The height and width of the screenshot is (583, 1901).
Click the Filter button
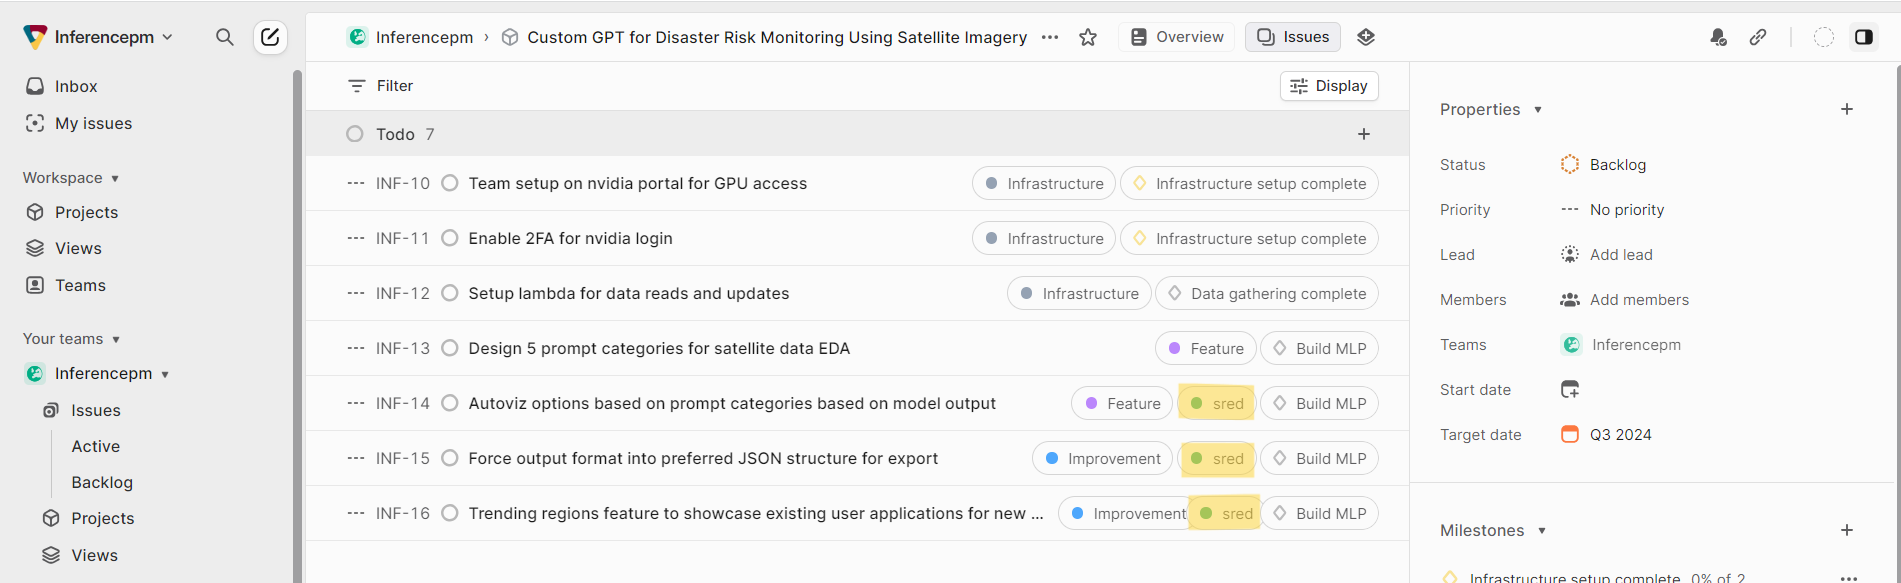pyautogui.click(x=380, y=86)
